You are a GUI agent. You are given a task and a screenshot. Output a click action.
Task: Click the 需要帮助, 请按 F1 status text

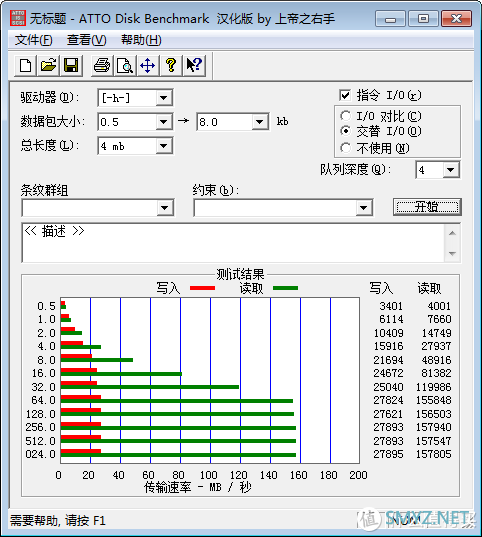(x=58, y=521)
